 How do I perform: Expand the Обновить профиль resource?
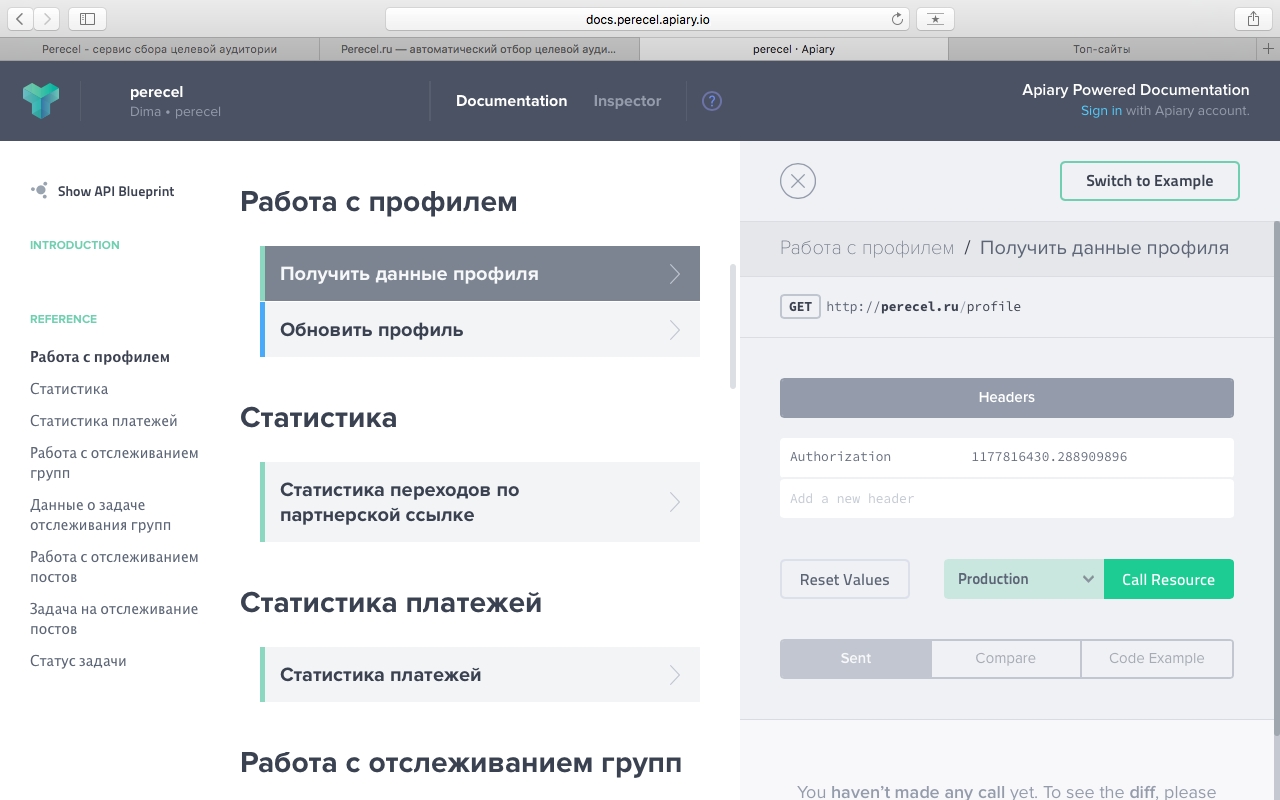[480, 330]
